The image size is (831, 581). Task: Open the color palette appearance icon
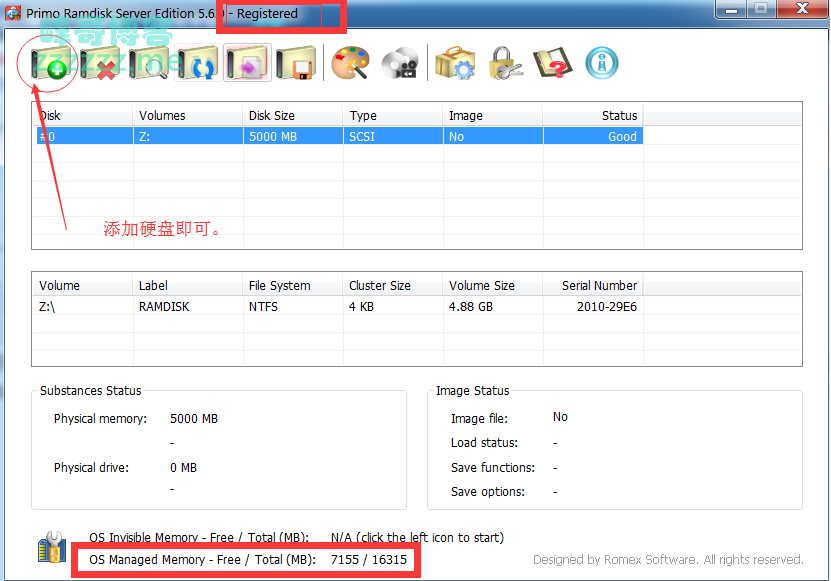click(350, 64)
